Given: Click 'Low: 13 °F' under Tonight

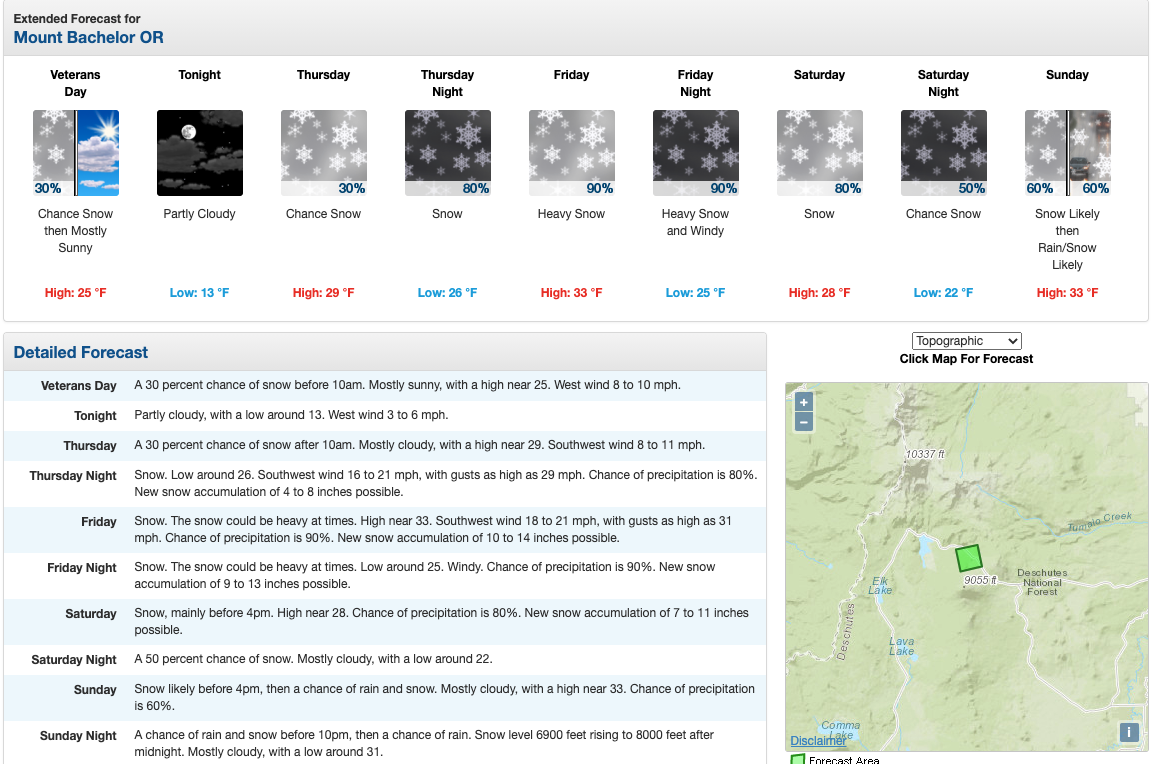Looking at the screenshot, I should click(199, 292).
